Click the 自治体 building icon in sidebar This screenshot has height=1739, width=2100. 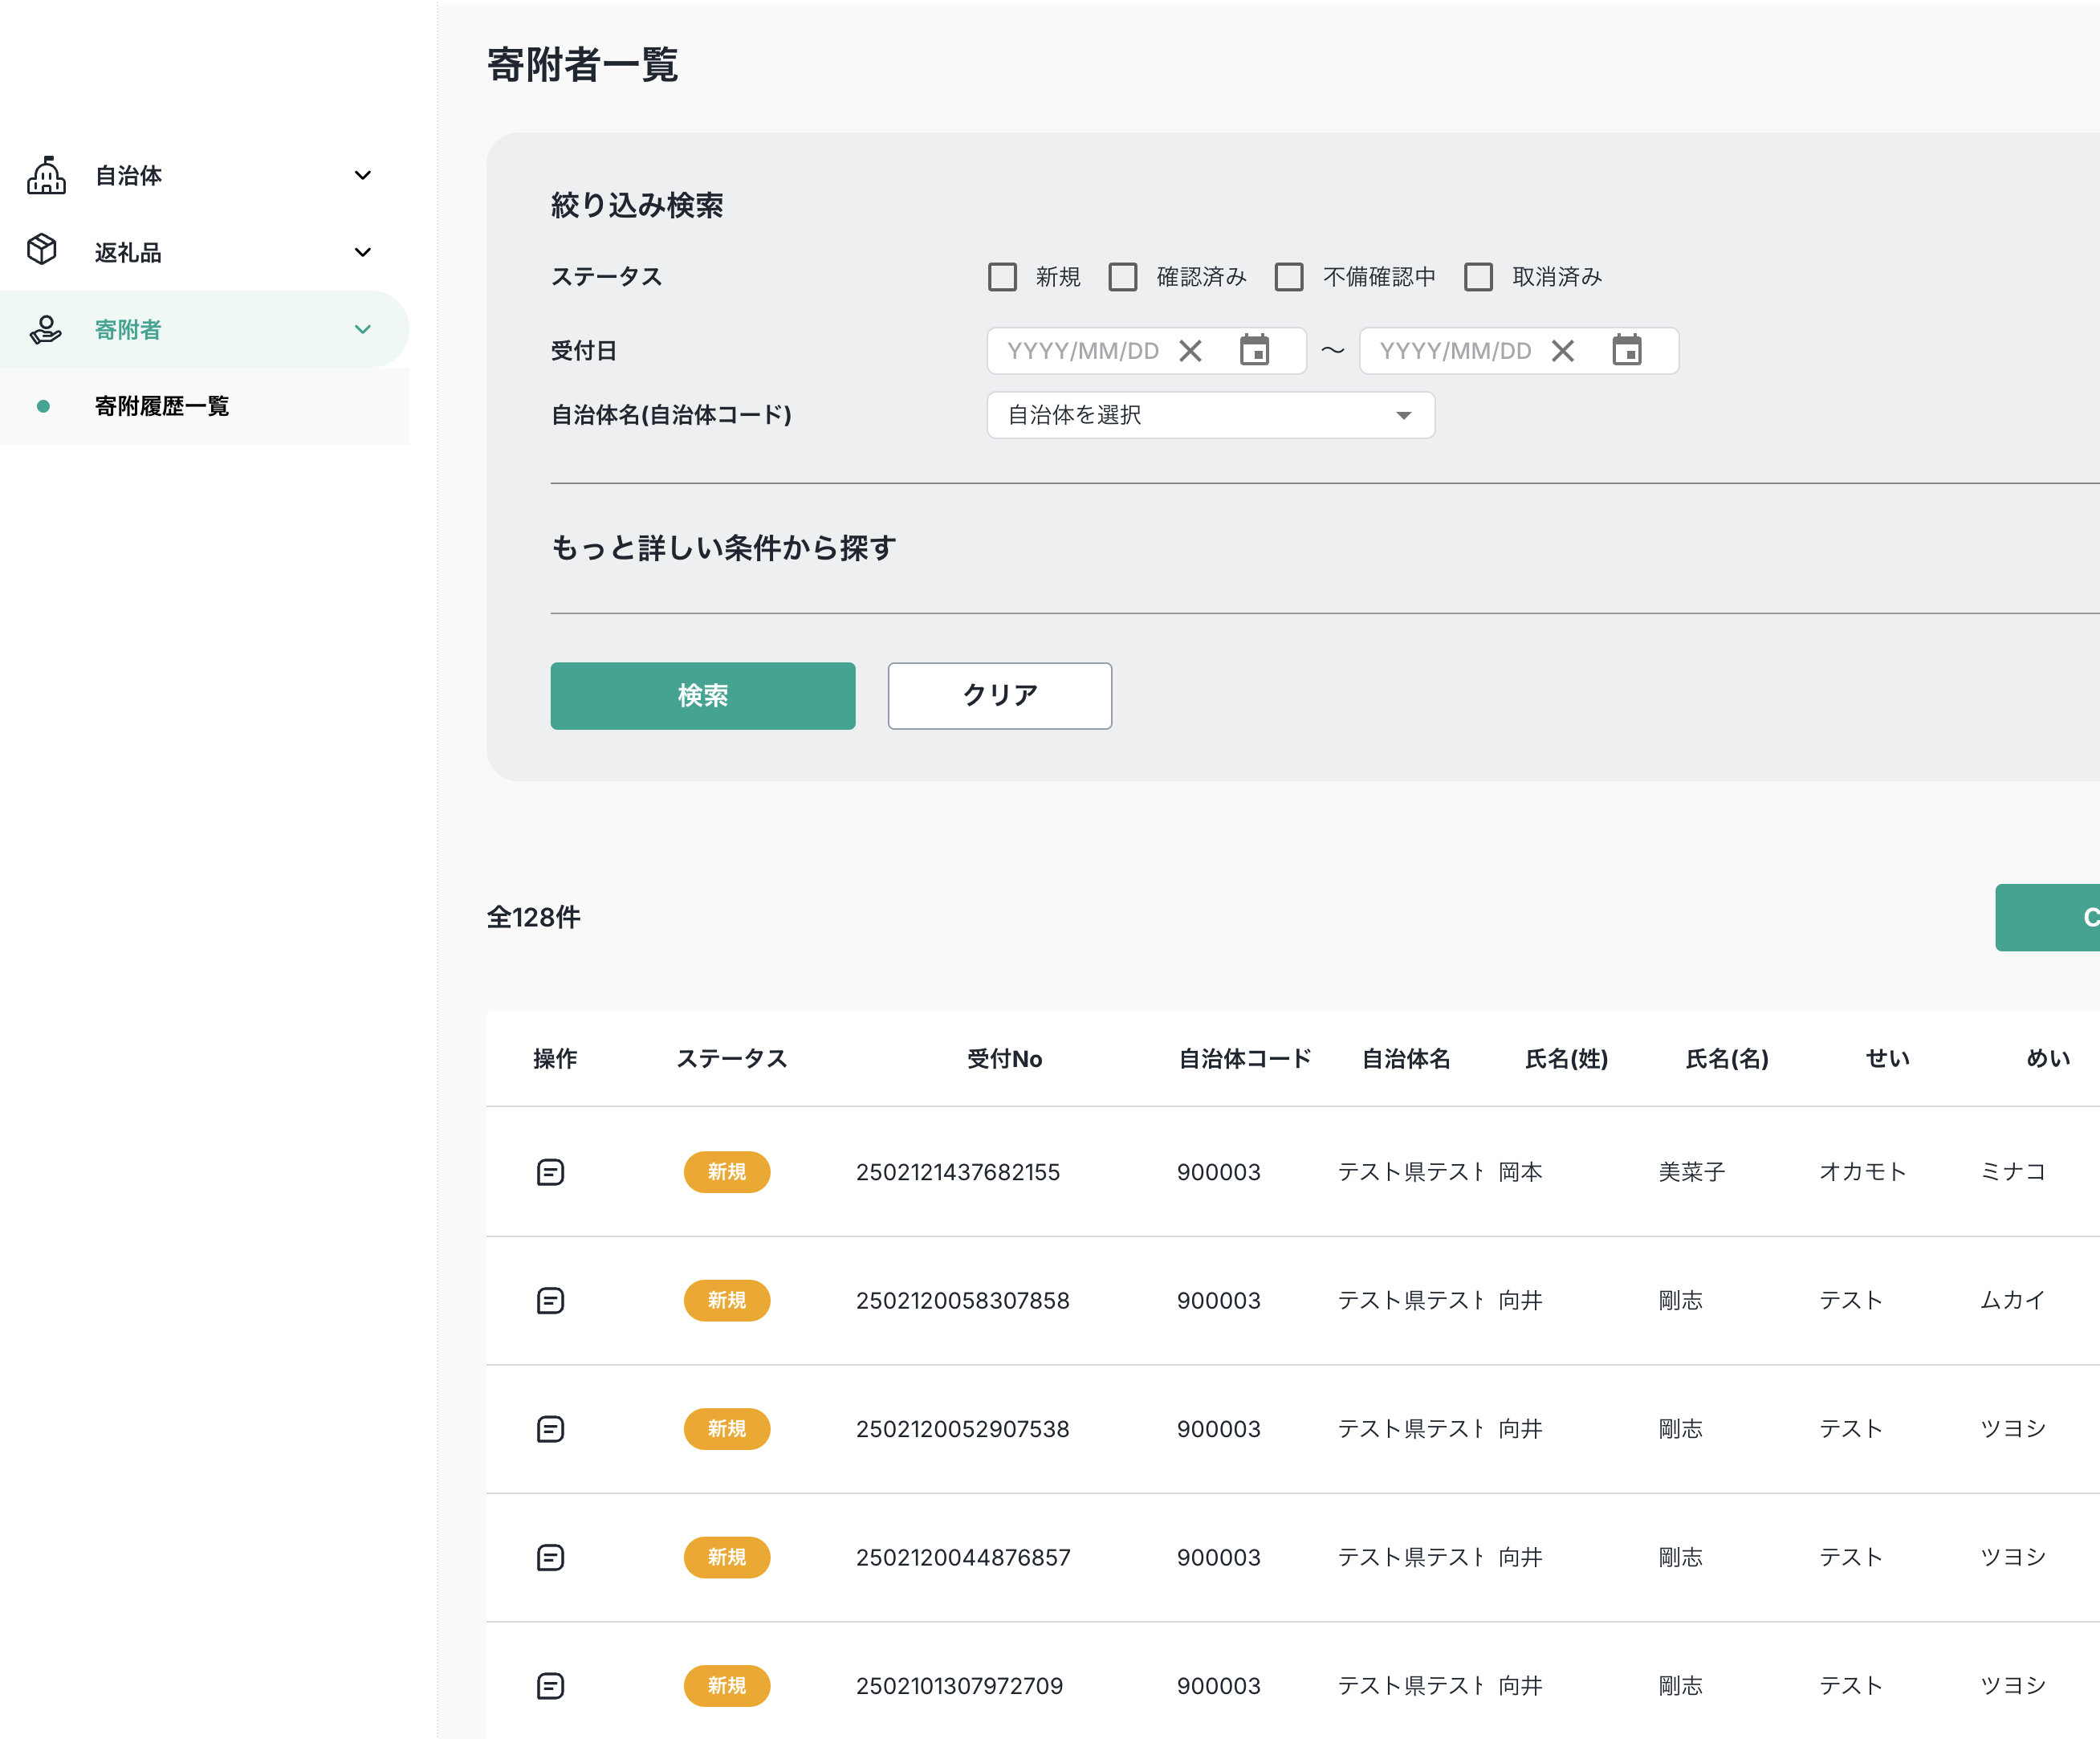point(46,175)
